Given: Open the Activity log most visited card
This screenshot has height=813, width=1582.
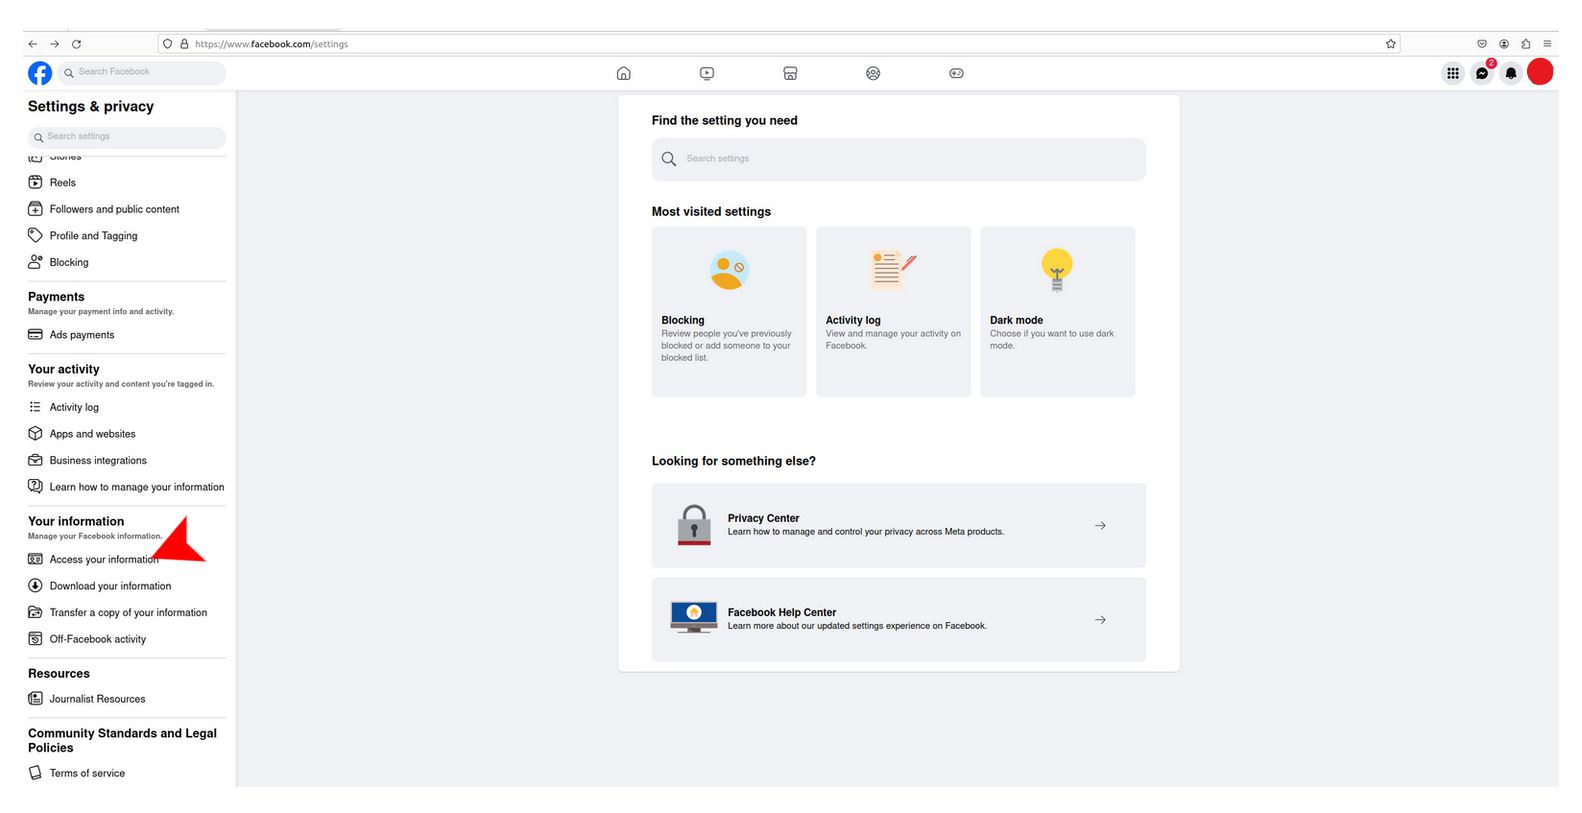Looking at the screenshot, I should pyautogui.click(x=893, y=312).
